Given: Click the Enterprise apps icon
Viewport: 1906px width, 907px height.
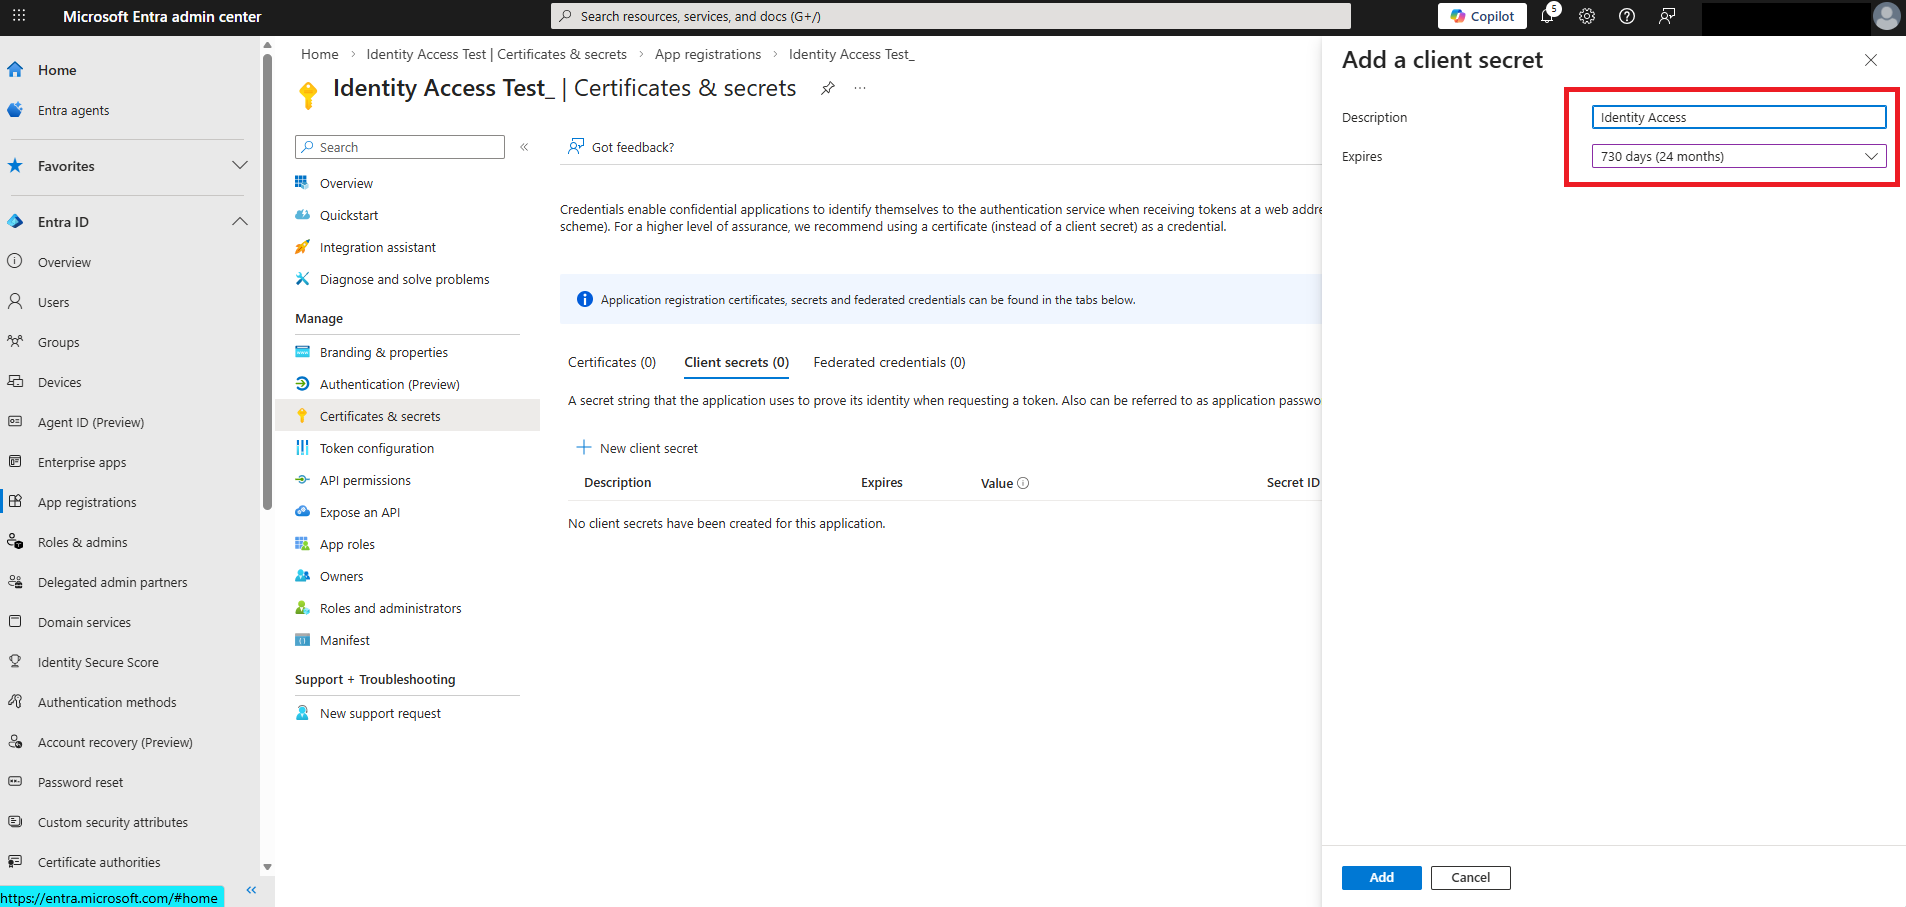Looking at the screenshot, I should pos(15,461).
